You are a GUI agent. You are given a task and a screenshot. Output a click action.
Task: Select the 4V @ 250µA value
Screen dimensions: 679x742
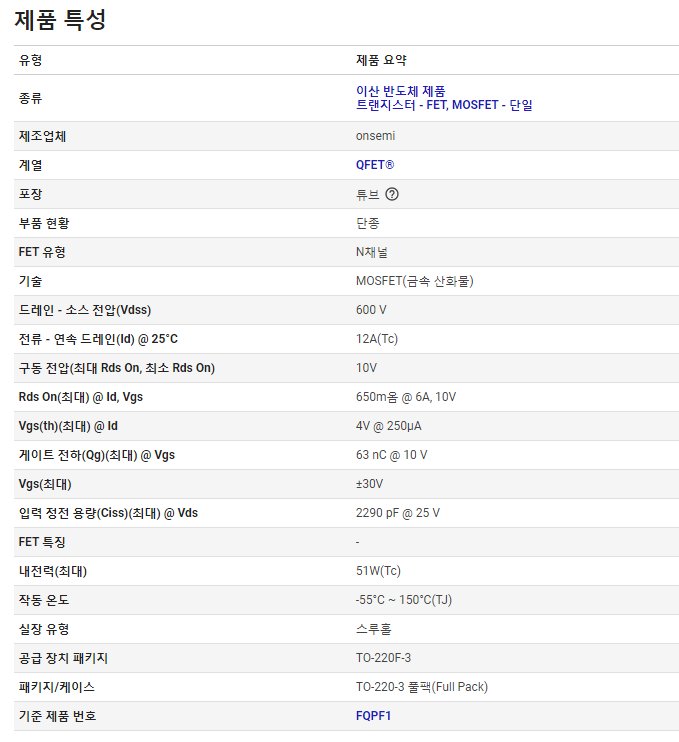coord(388,426)
